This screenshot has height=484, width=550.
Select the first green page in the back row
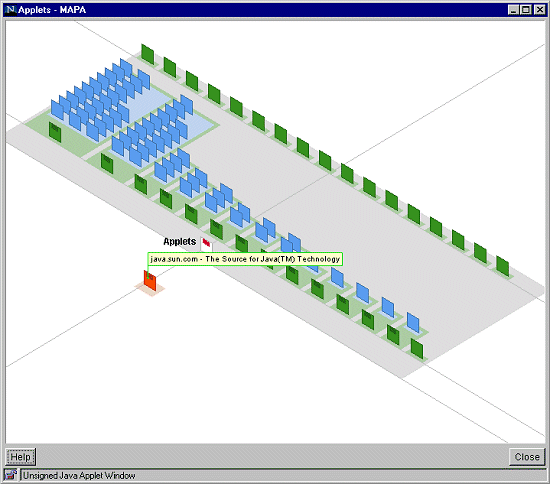pos(148,54)
